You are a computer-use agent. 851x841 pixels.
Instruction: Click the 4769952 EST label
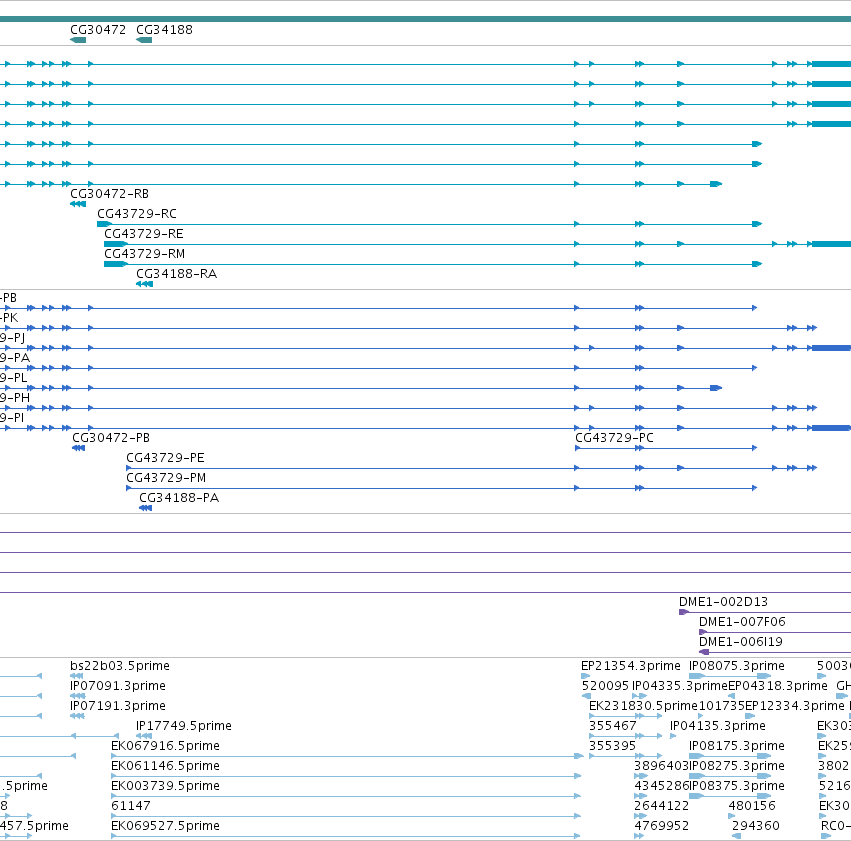tap(661, 826)
